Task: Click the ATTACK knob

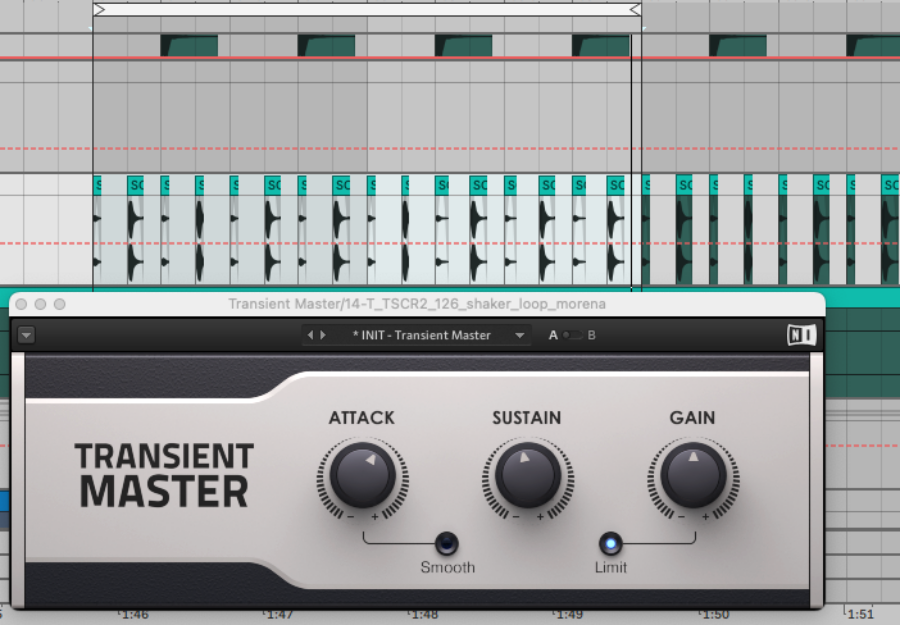Action: coord(363,476)
